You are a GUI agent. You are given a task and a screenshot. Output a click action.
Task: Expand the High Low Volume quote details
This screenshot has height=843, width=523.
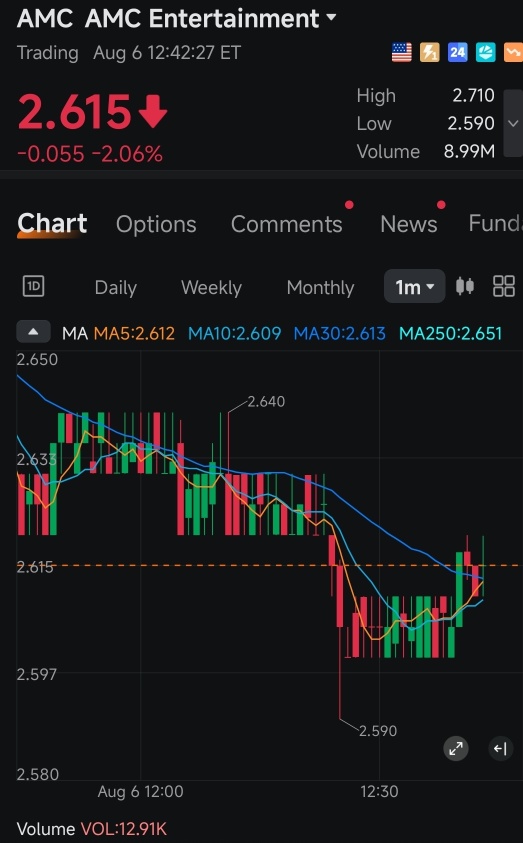click(x=513, y=123)
